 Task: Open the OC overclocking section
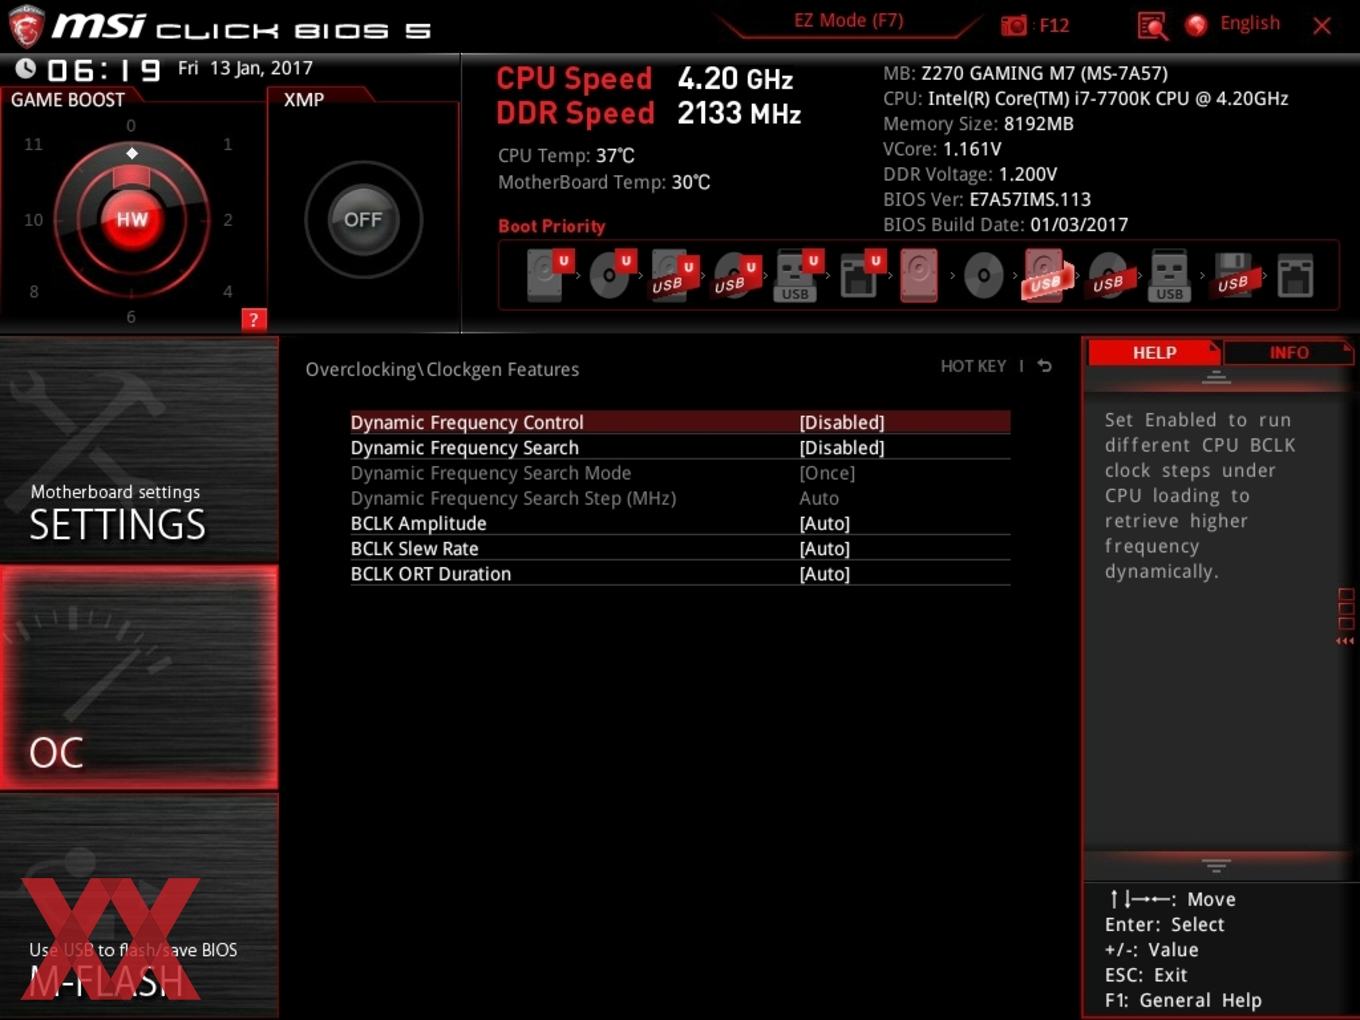click(x=139, y=678)
